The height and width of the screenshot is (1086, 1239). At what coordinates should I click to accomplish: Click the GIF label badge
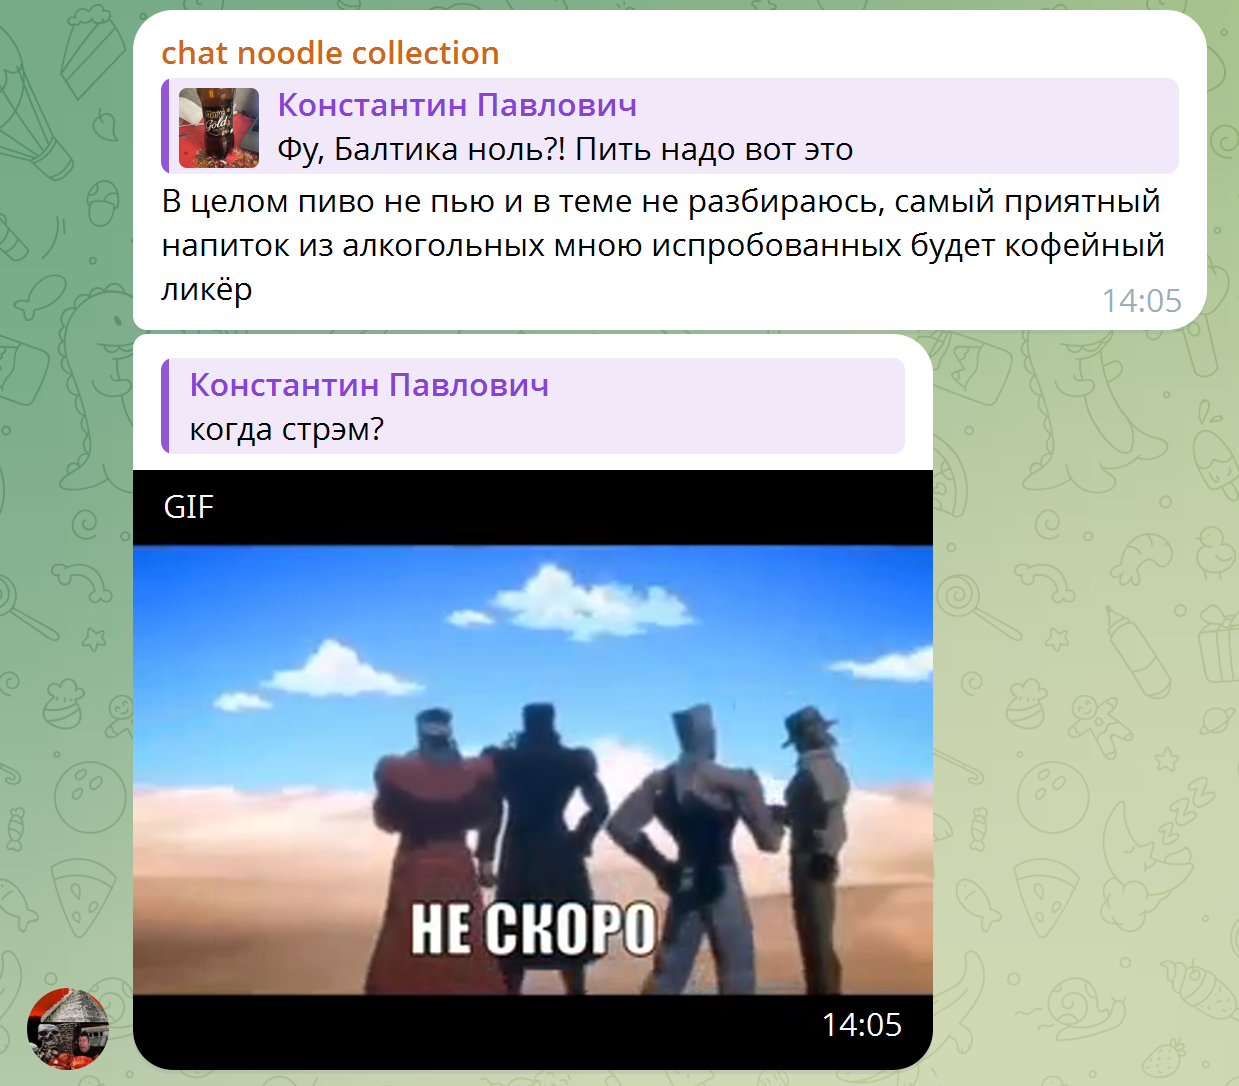pyautogui.click(x=189, y=507)
